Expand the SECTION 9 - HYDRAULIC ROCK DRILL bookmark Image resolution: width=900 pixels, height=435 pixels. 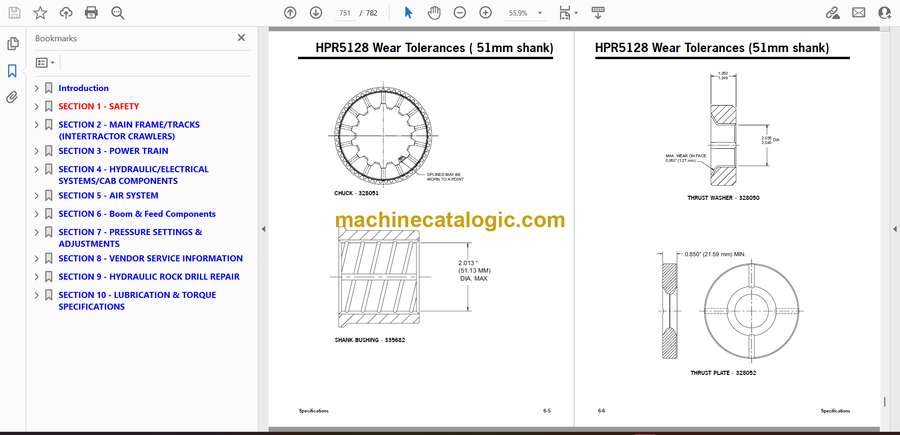pyautogui.click(x=37, y=277)
